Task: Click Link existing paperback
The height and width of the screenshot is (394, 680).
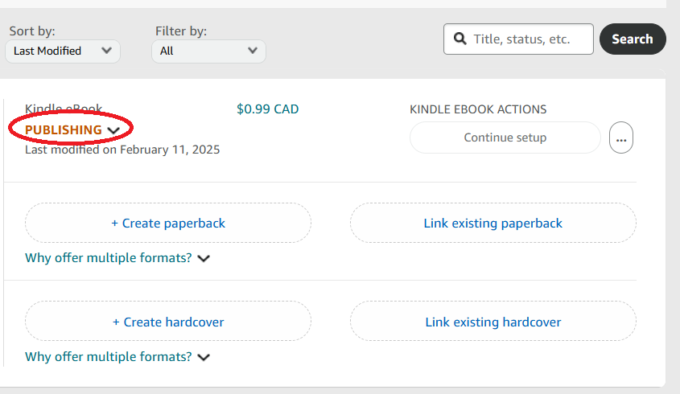Action: [493, 223]
